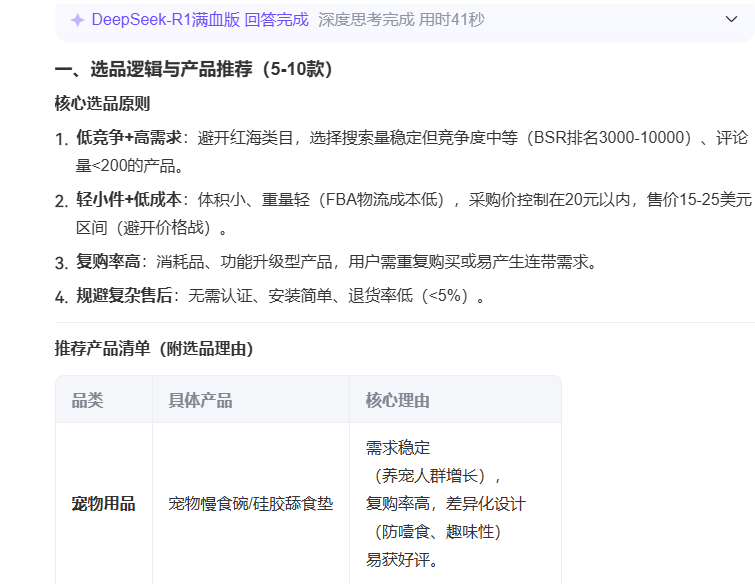This screenshot has height=584, width=755.
Task: Click the 品类 table column header
Action: click(87, 400)
